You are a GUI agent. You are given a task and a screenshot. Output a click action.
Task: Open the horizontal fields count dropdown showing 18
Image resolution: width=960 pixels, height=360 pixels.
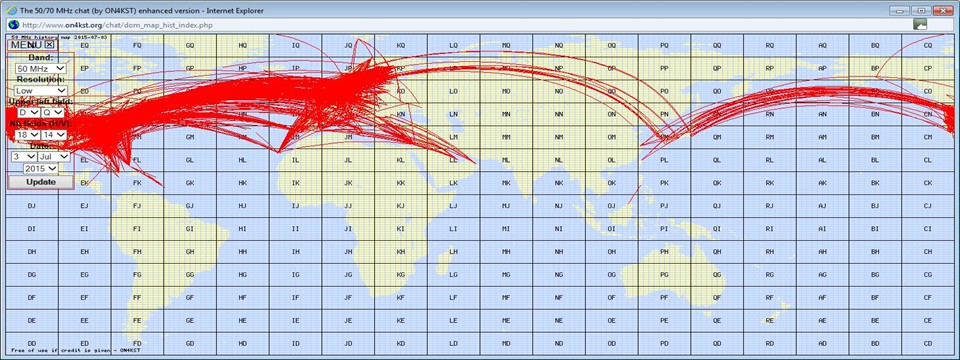click(x=28, y=135)
